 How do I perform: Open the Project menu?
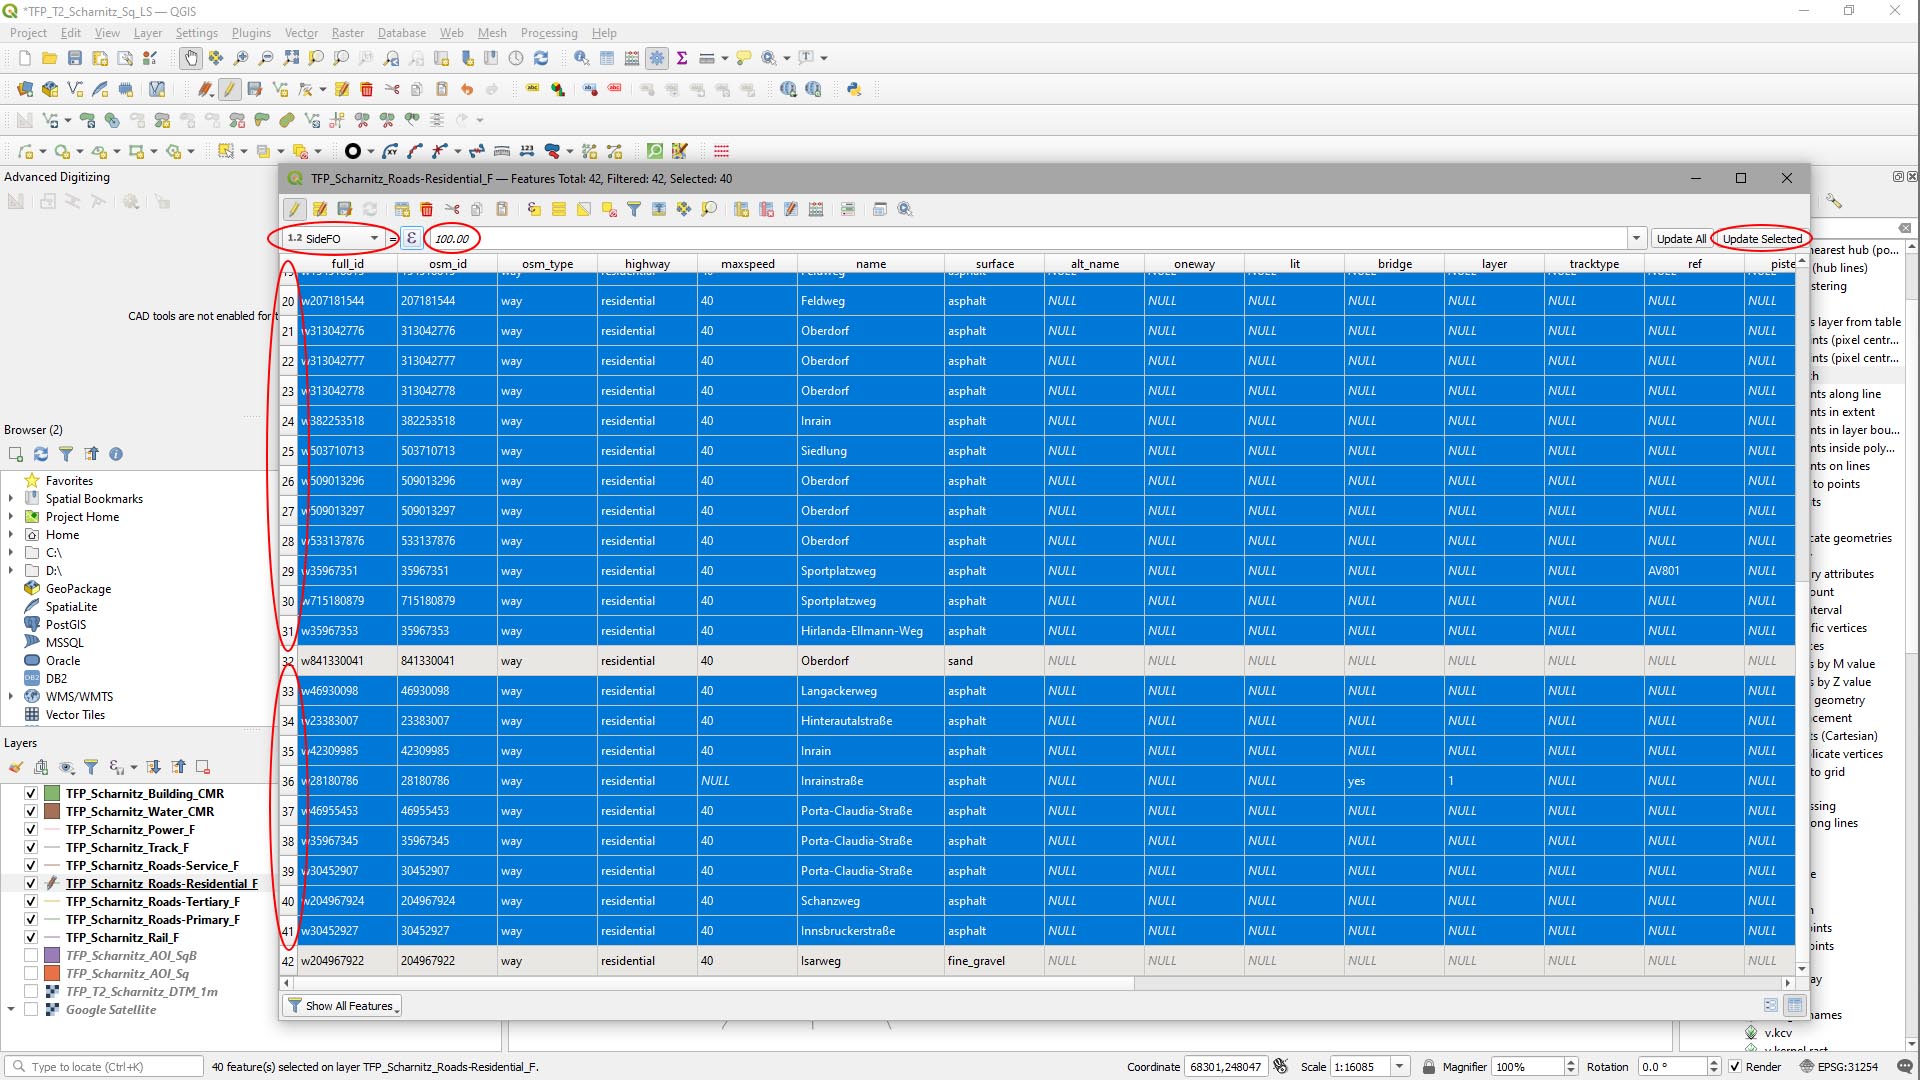tap(28, 33)
